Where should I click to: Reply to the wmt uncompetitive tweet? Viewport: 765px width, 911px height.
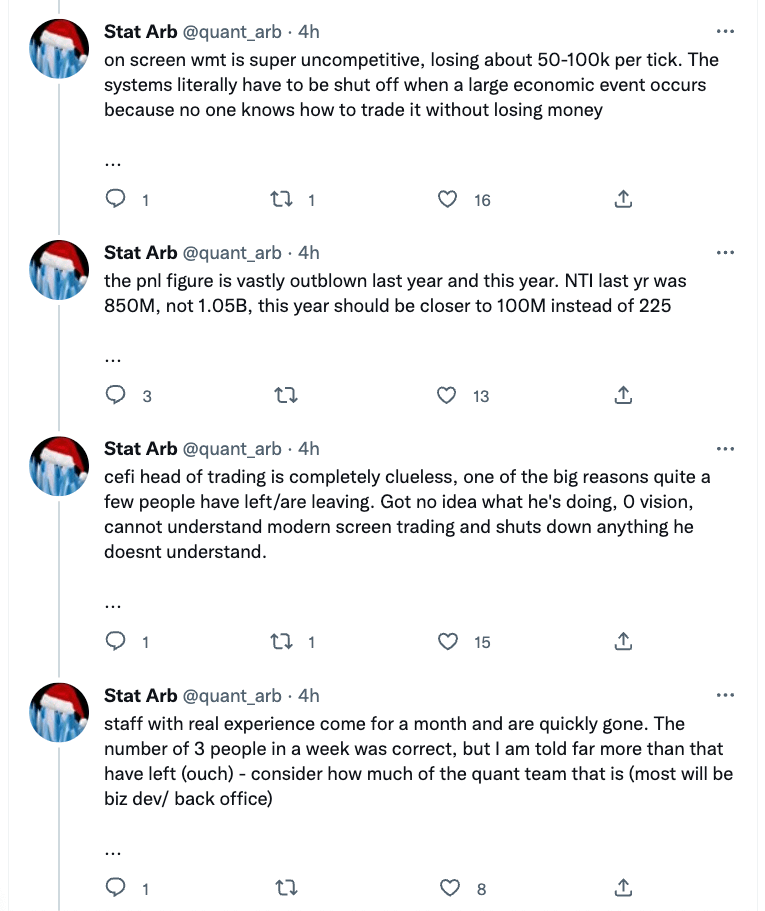[x=117, y=200]
